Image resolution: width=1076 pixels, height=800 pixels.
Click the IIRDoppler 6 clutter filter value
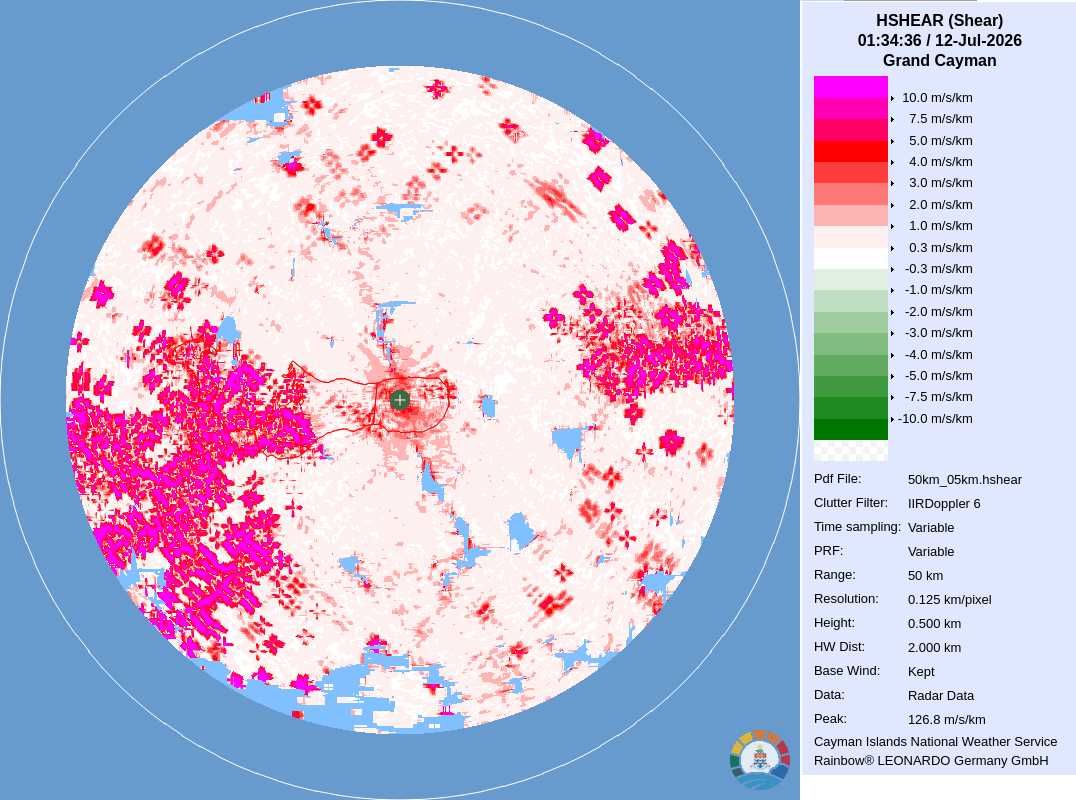pyautogui.click(x=944, y=504)
